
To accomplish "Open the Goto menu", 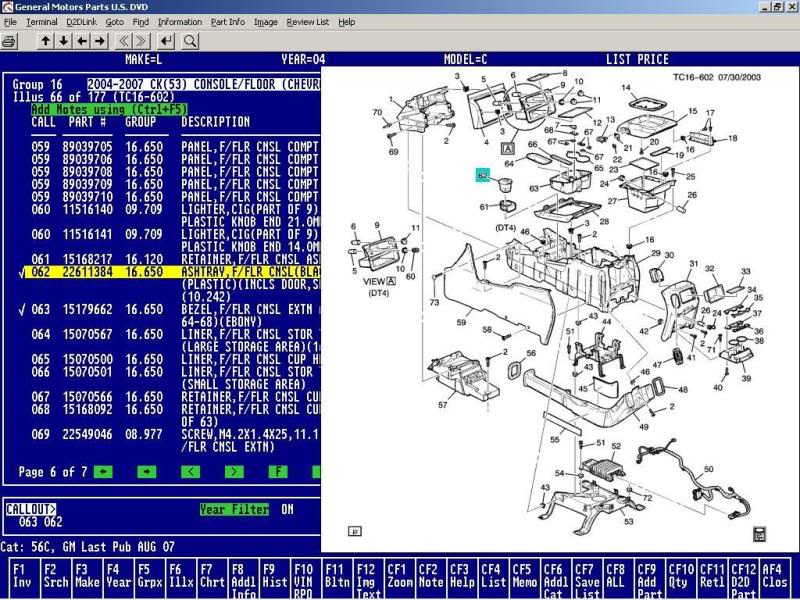I will [115, 22].
